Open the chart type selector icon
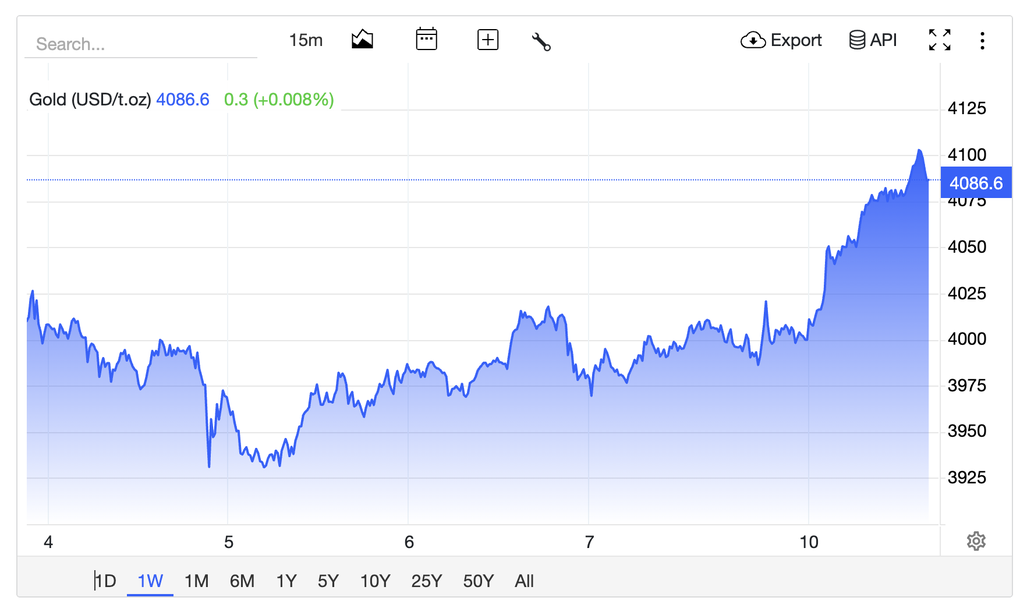 coord(361,39)
